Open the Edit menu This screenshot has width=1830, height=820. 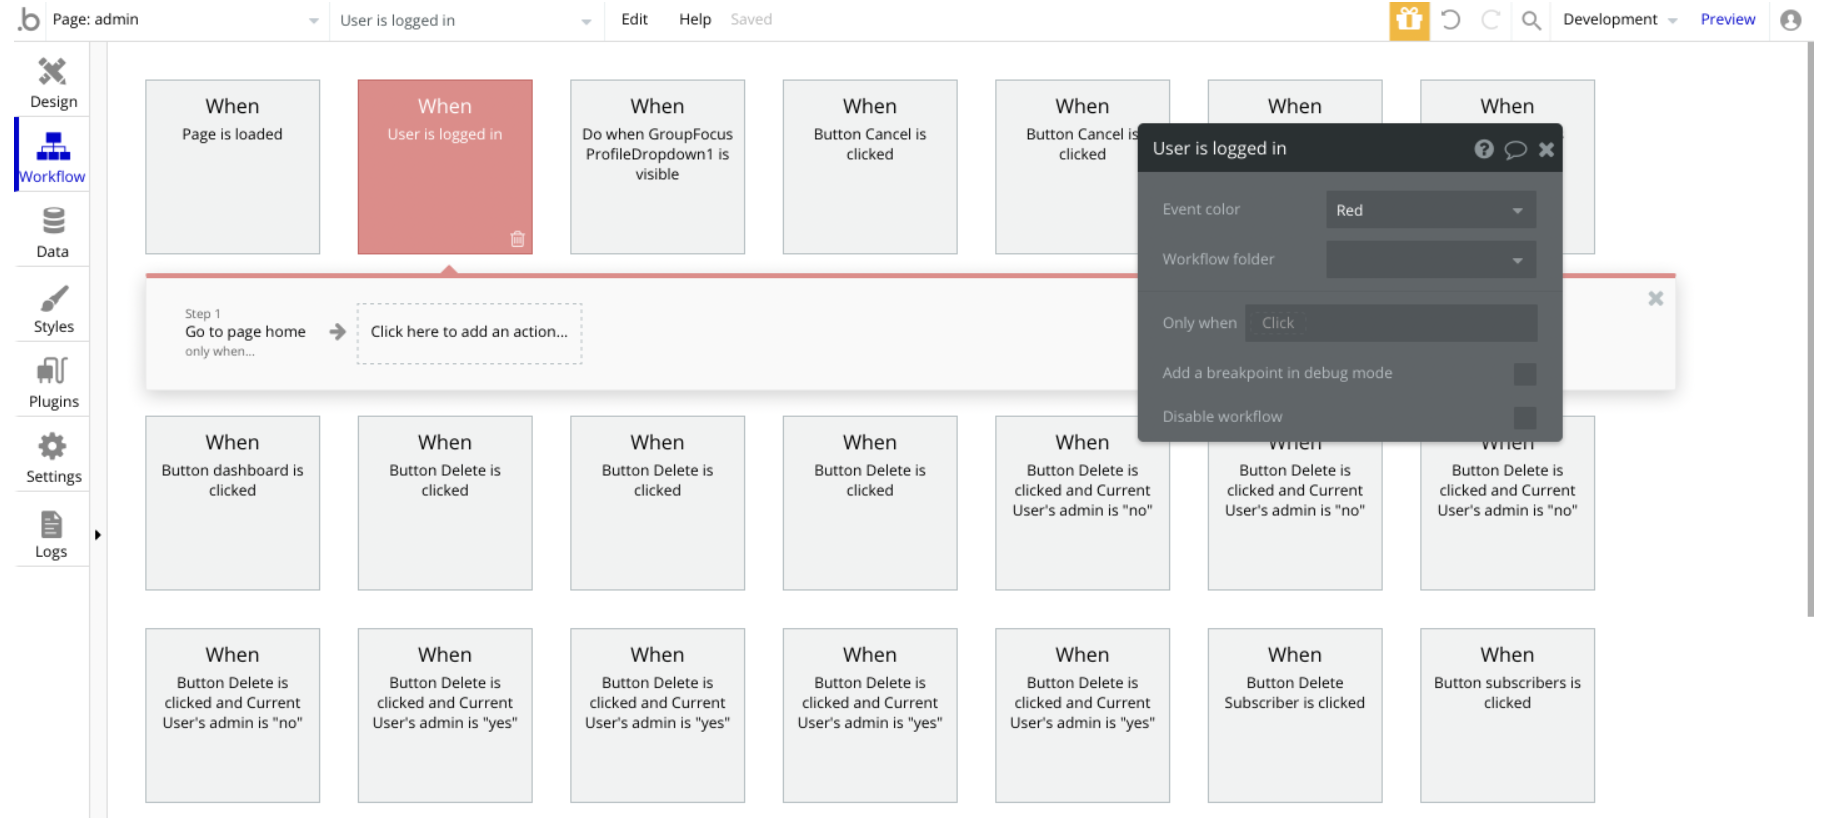(x=634, y=19)
